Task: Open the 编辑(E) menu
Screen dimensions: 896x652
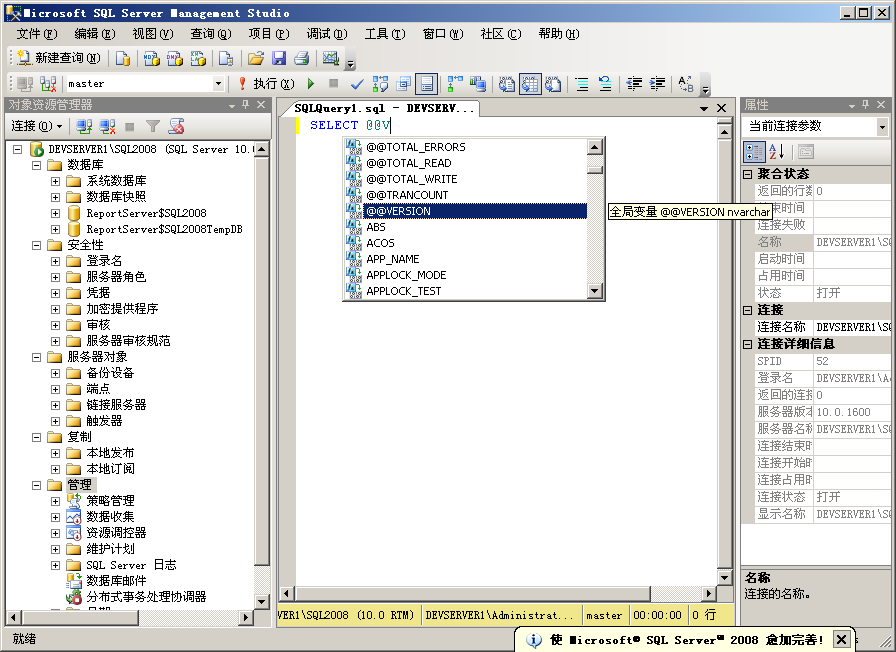Action: 94,34
